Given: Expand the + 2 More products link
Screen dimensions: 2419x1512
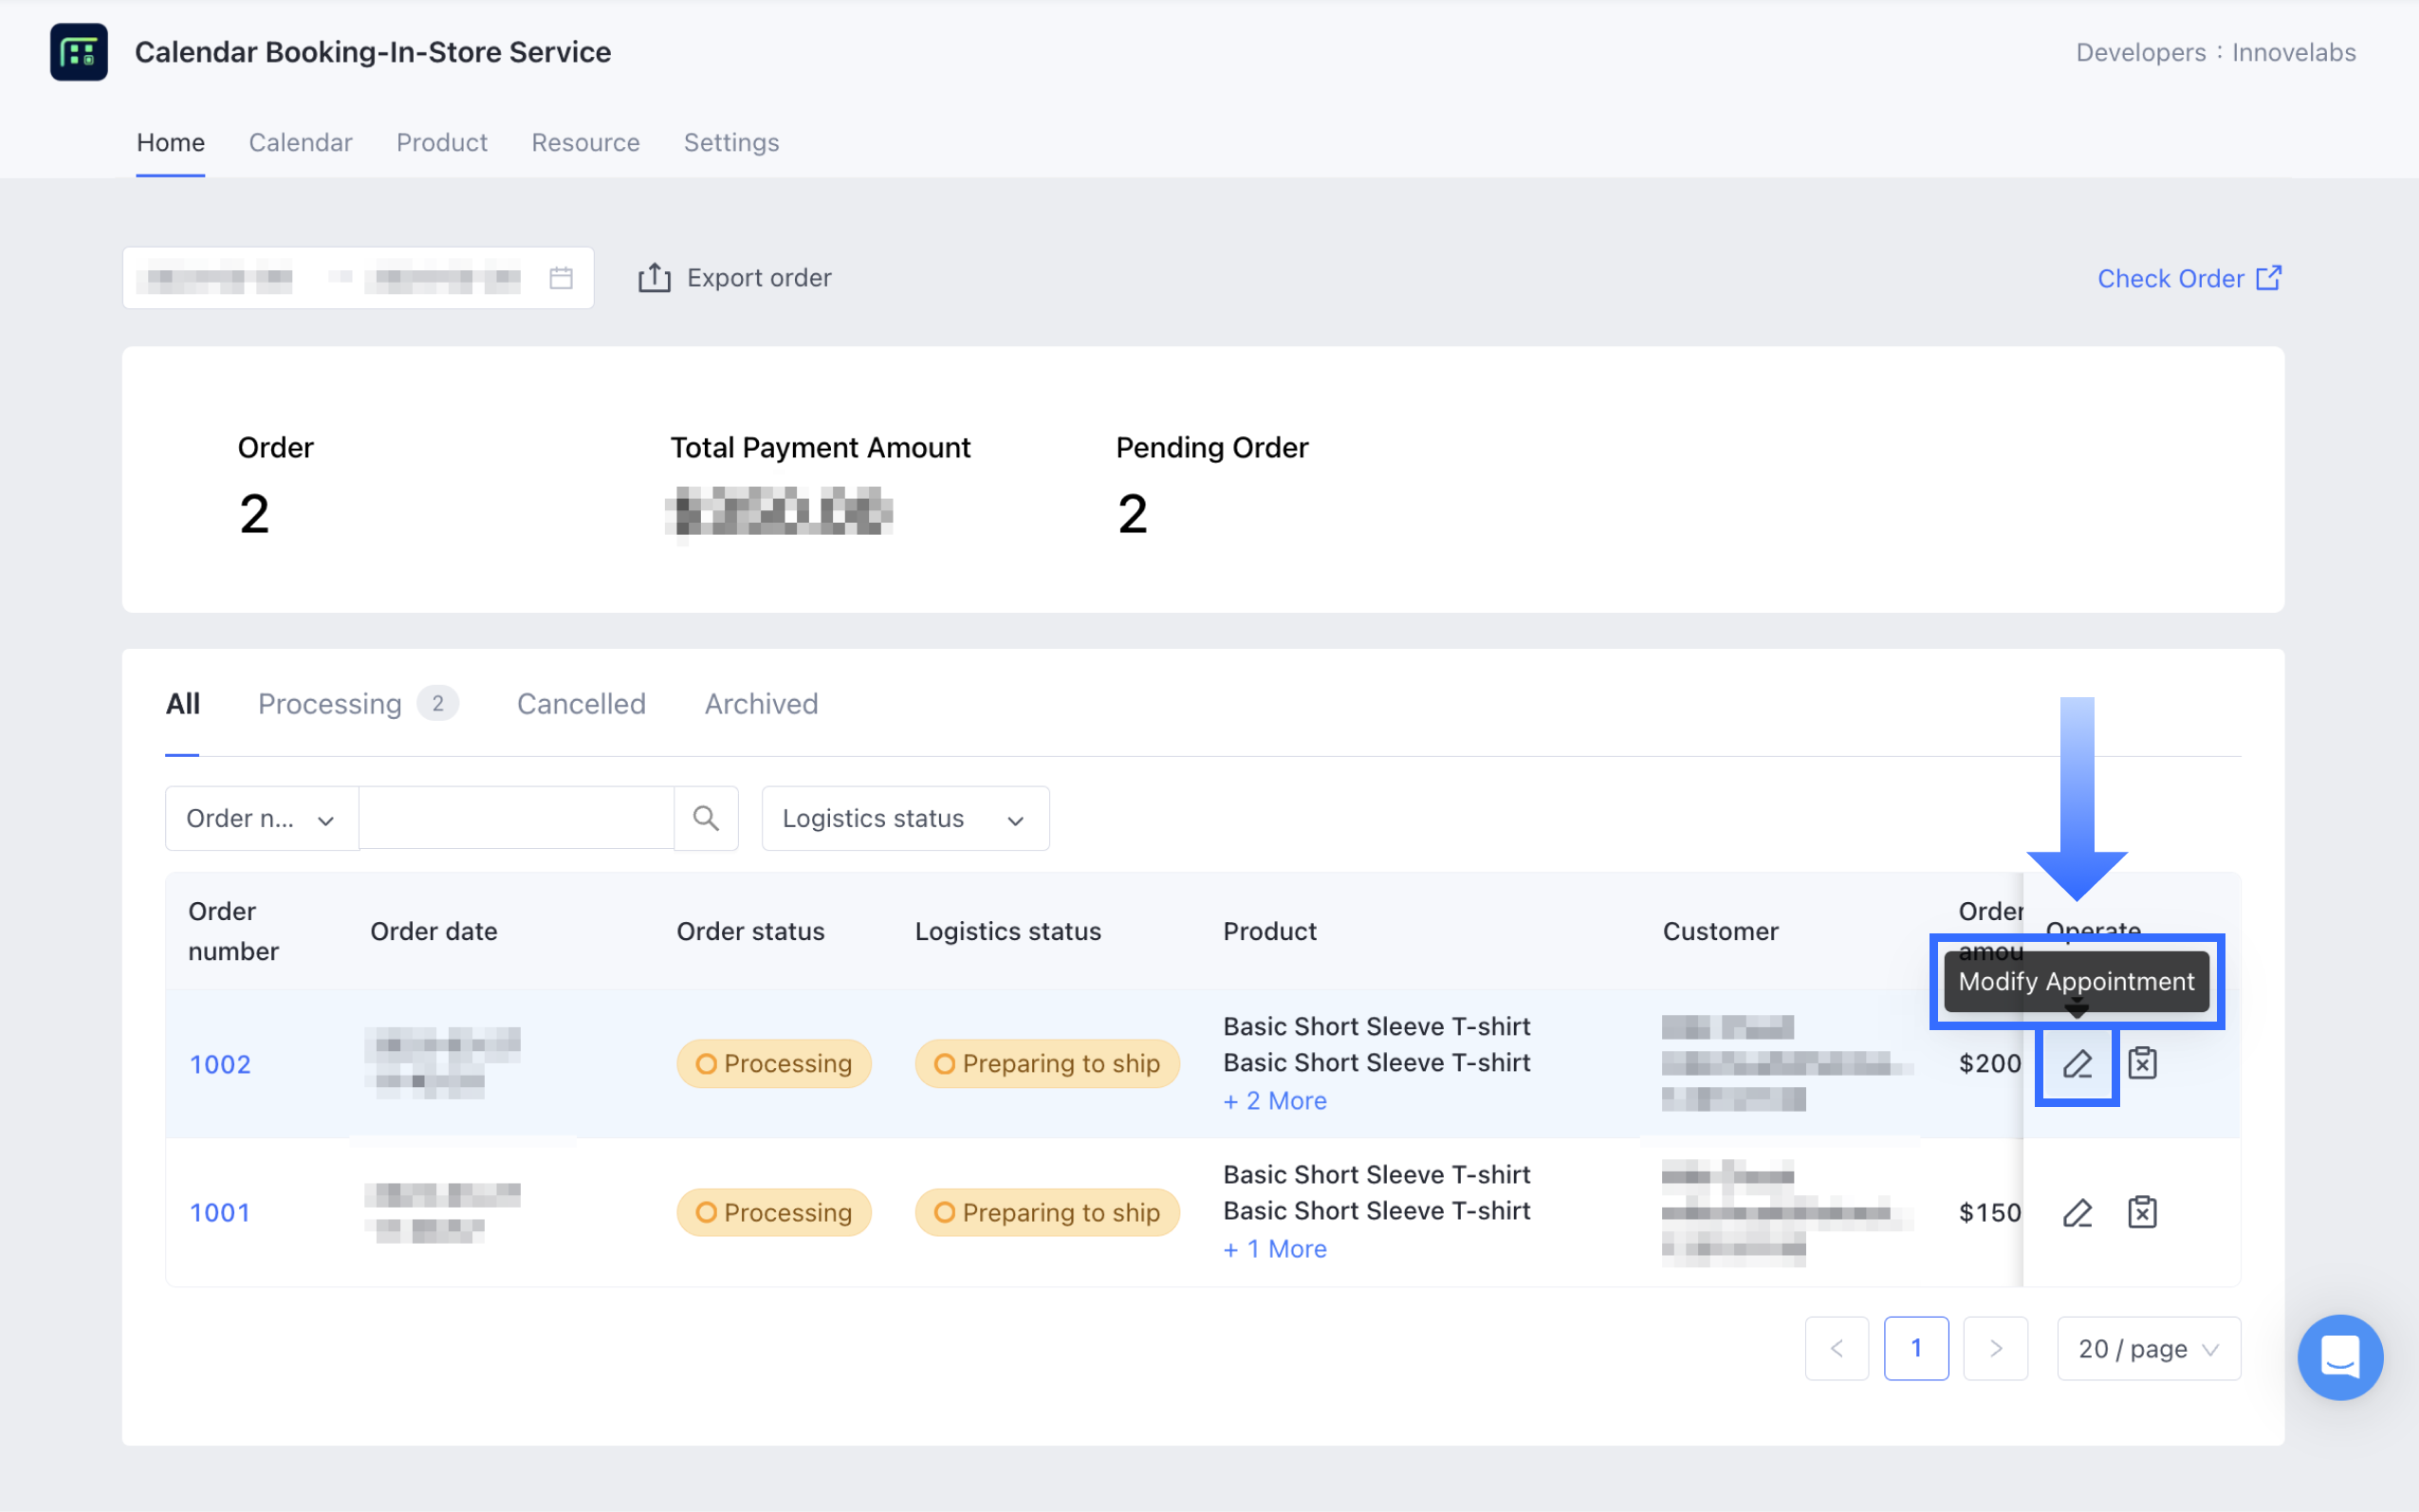Looking at the screenshot, I should click(1275, 1100).
